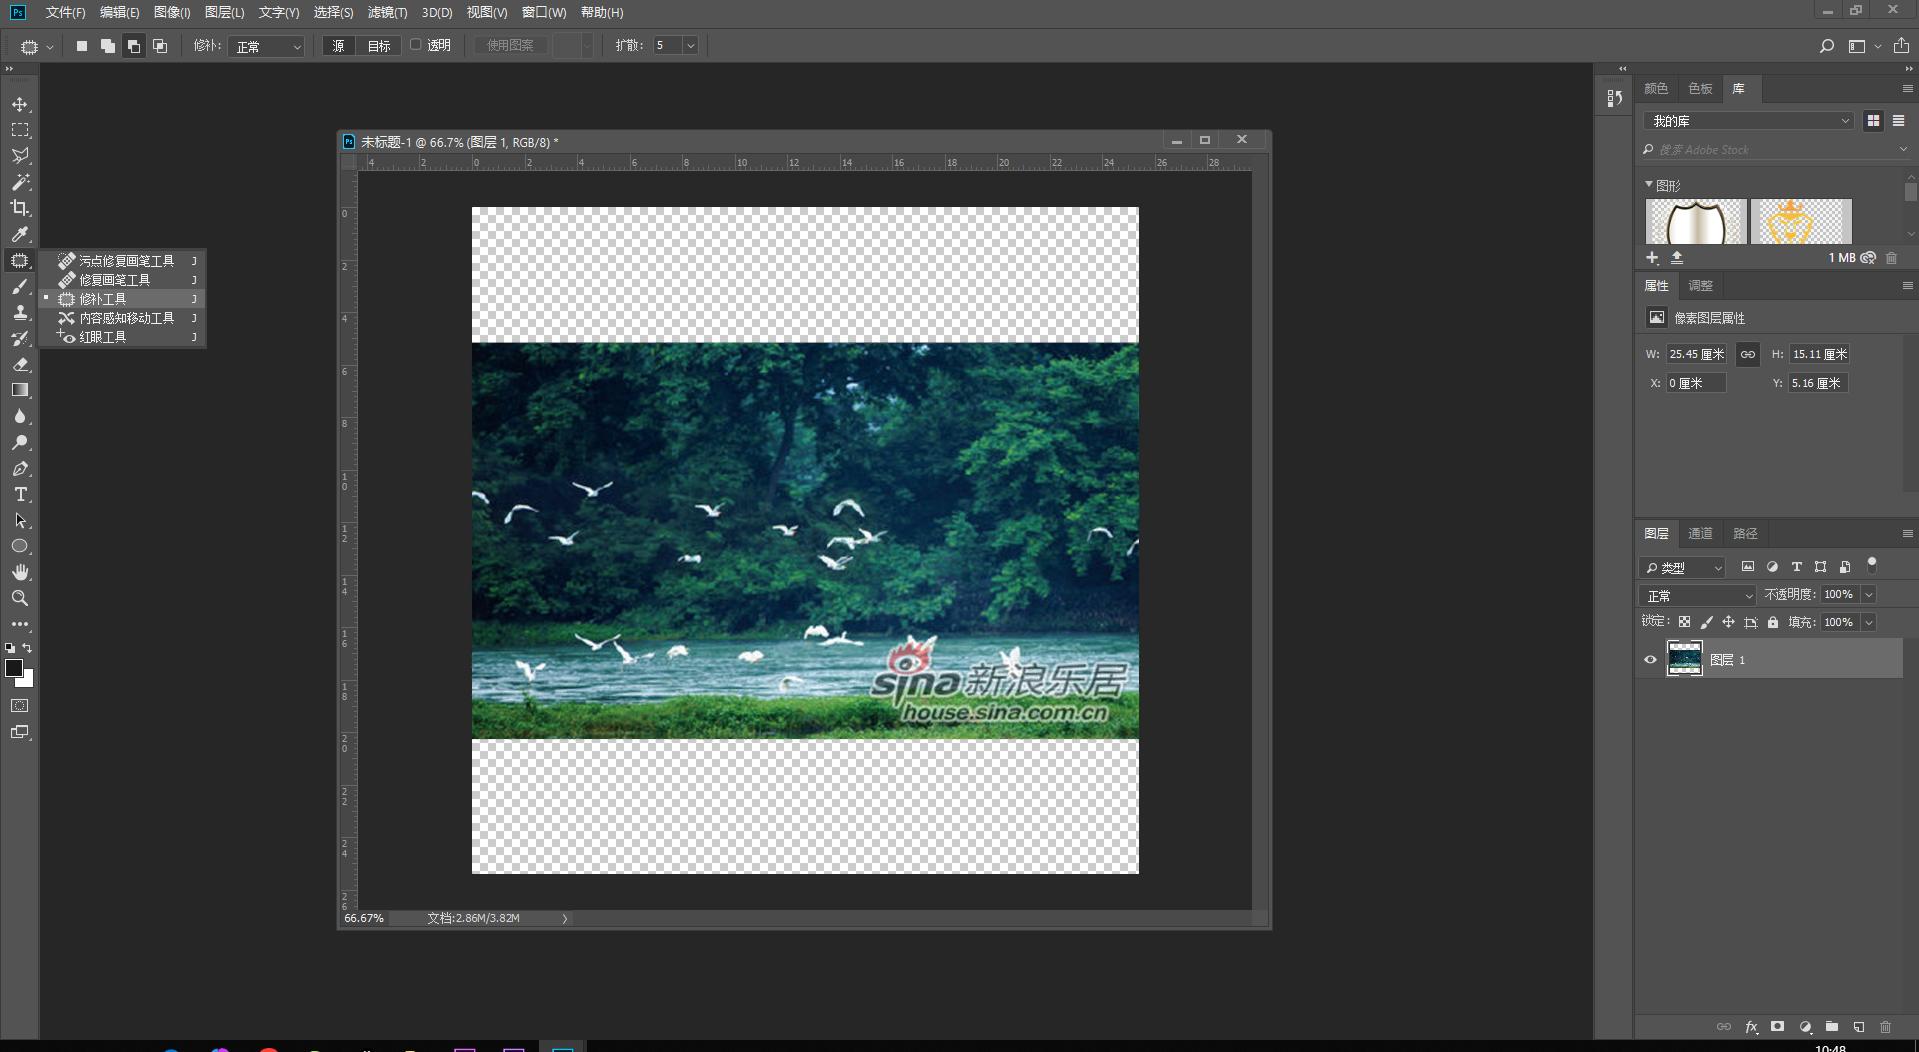Click the W width input field

tap(1696, 354)
